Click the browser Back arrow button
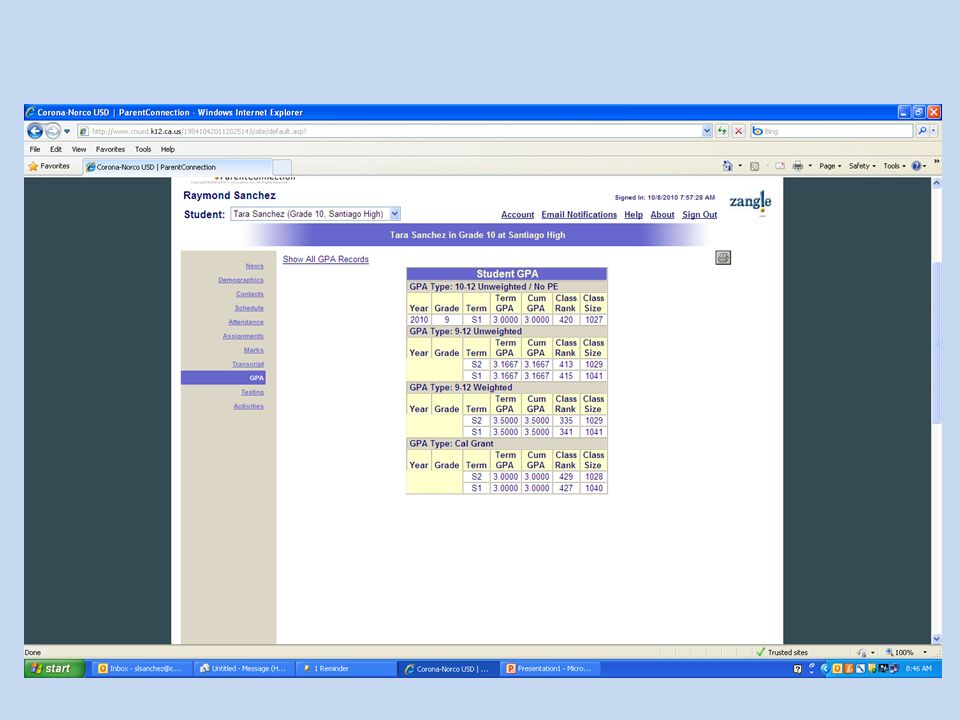 click(x=35, y=130)
